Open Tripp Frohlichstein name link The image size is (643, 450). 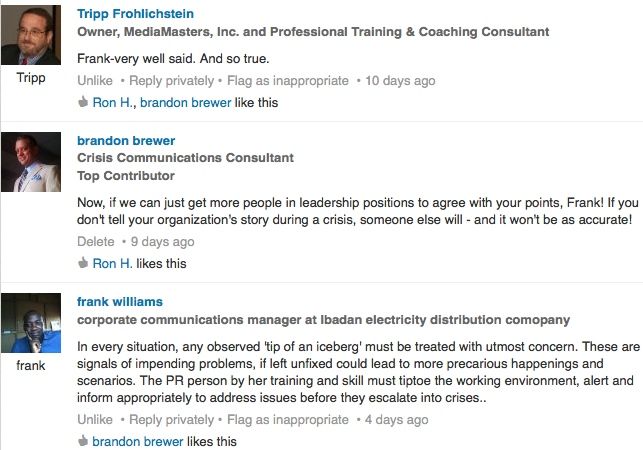click(135, 14)
